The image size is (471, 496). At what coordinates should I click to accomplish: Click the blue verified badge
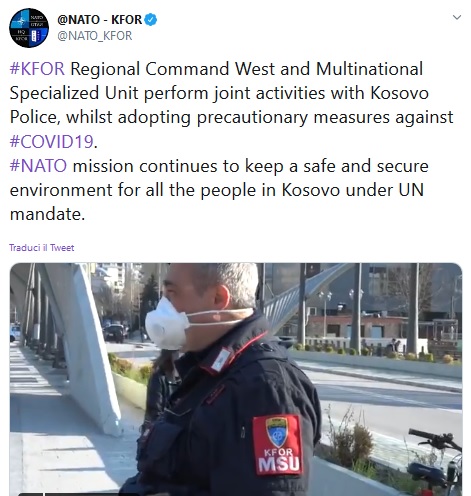coord(150,20)
